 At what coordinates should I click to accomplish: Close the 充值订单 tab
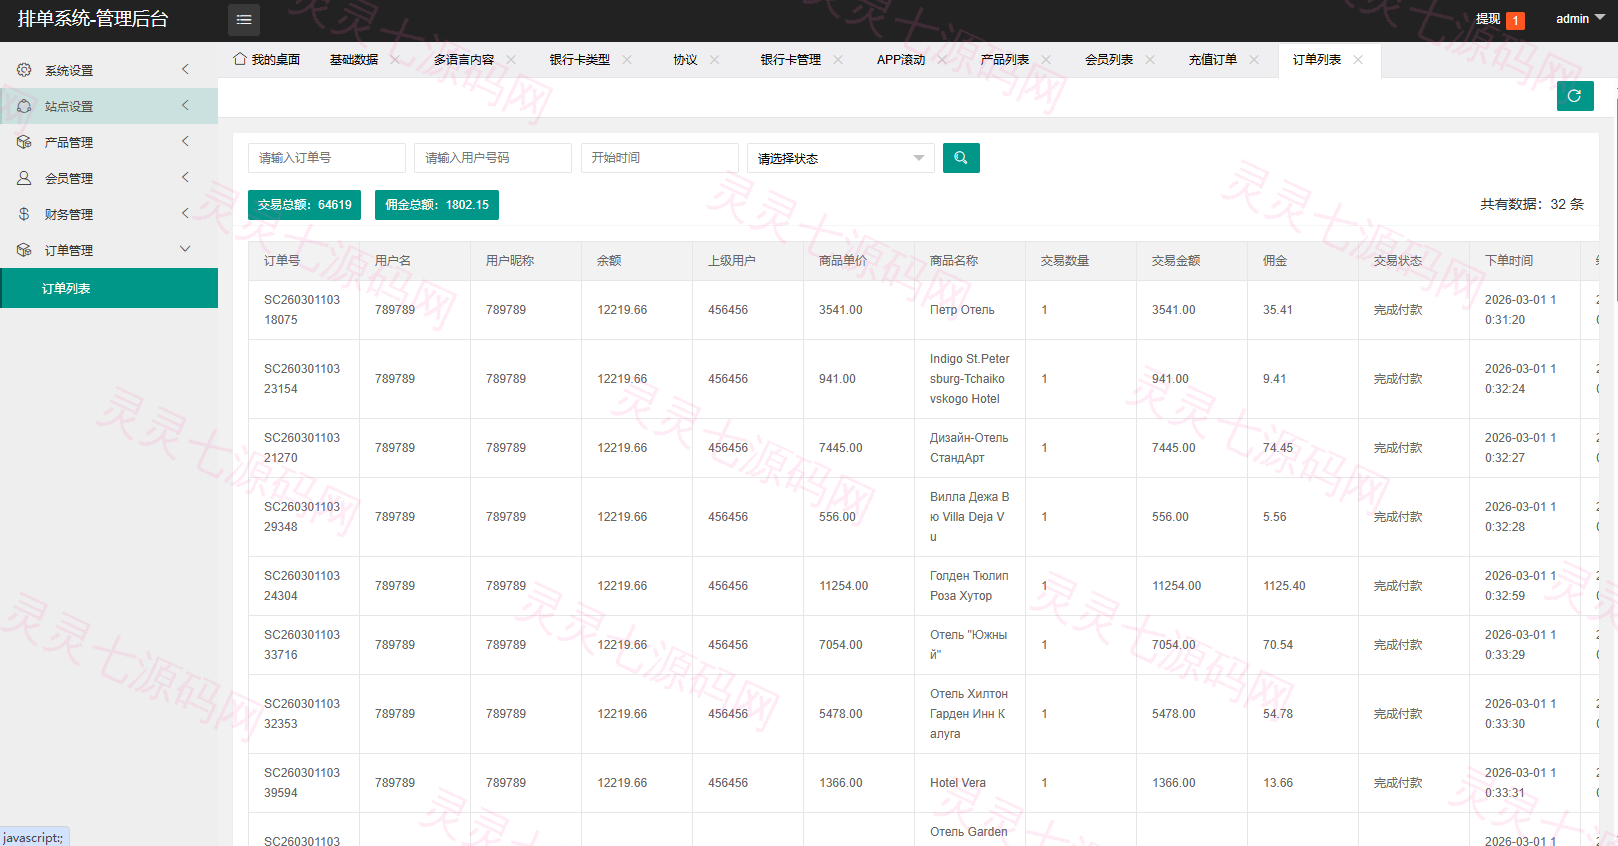1254,60
